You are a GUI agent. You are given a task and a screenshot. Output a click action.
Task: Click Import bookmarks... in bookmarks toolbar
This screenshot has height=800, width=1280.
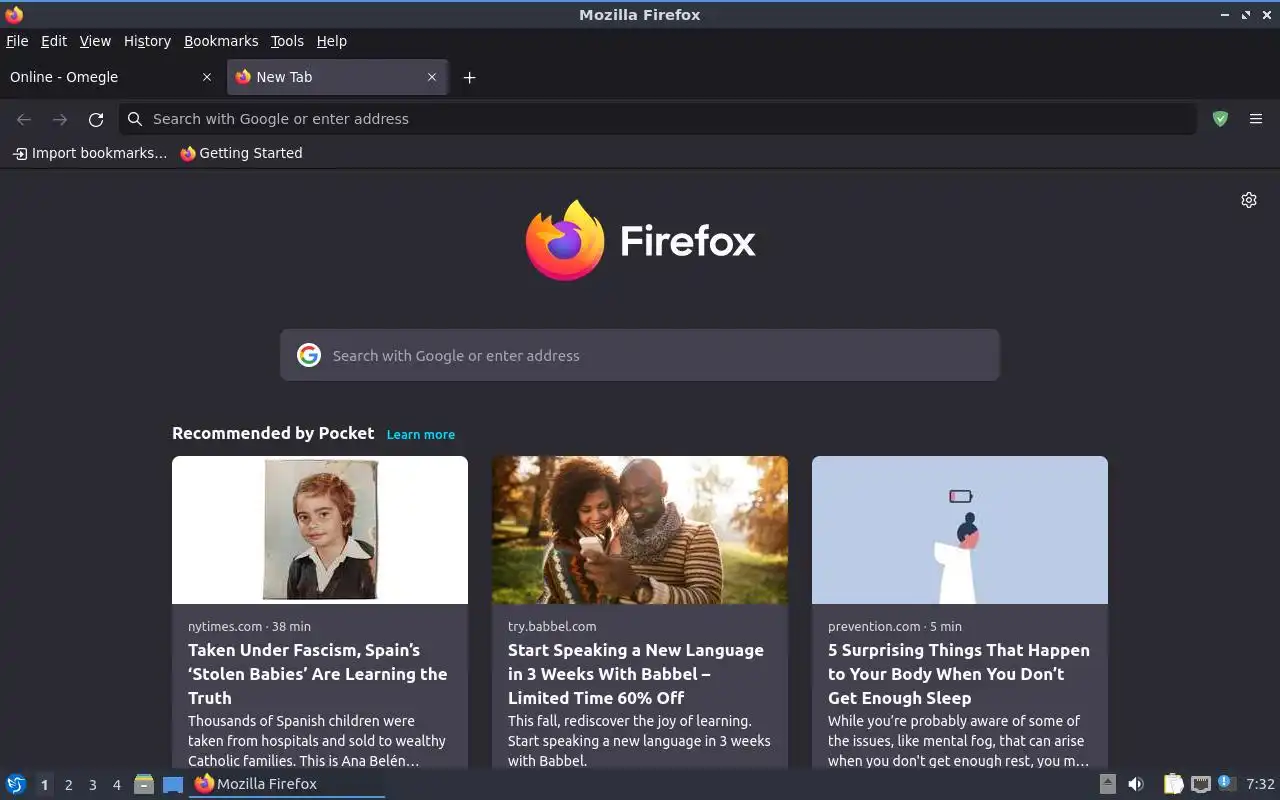click(x=90, y=153)
